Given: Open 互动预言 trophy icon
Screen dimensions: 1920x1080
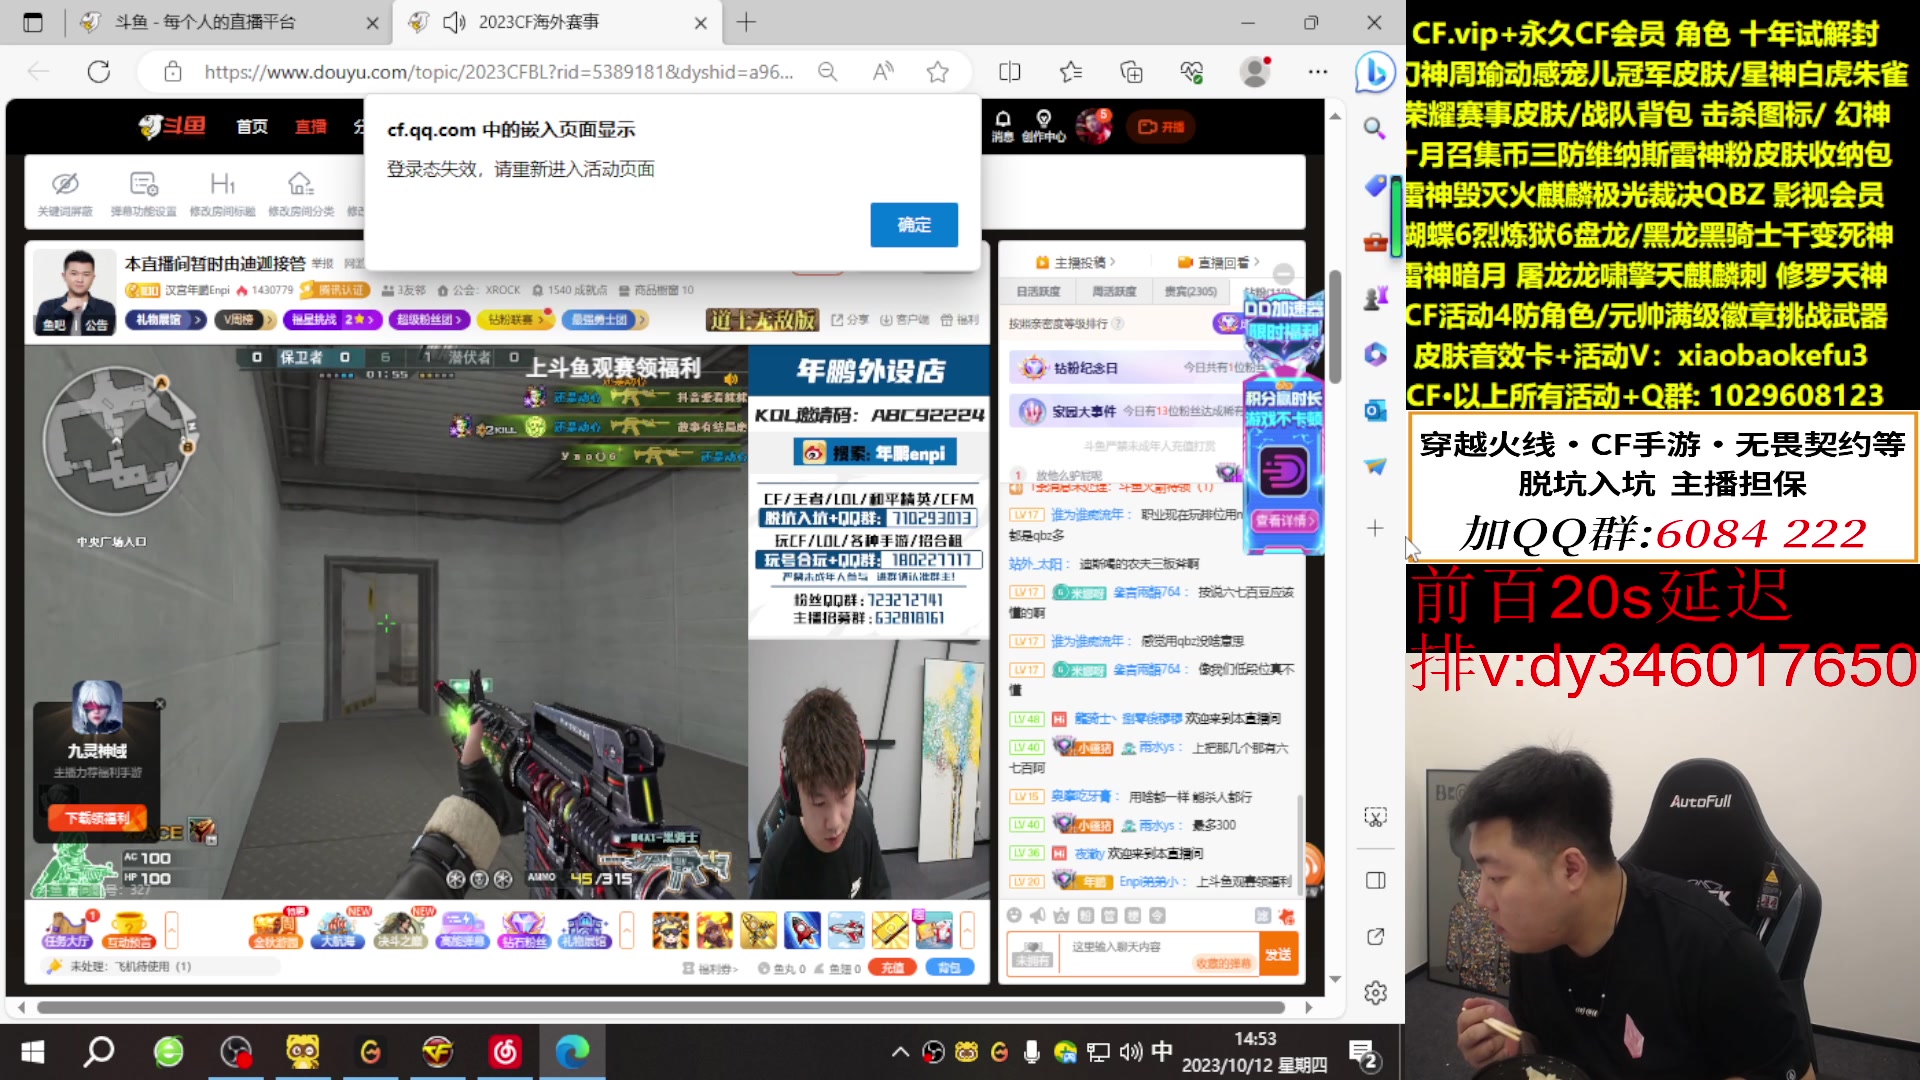Looking at the screenshot, I should point(129,930).
